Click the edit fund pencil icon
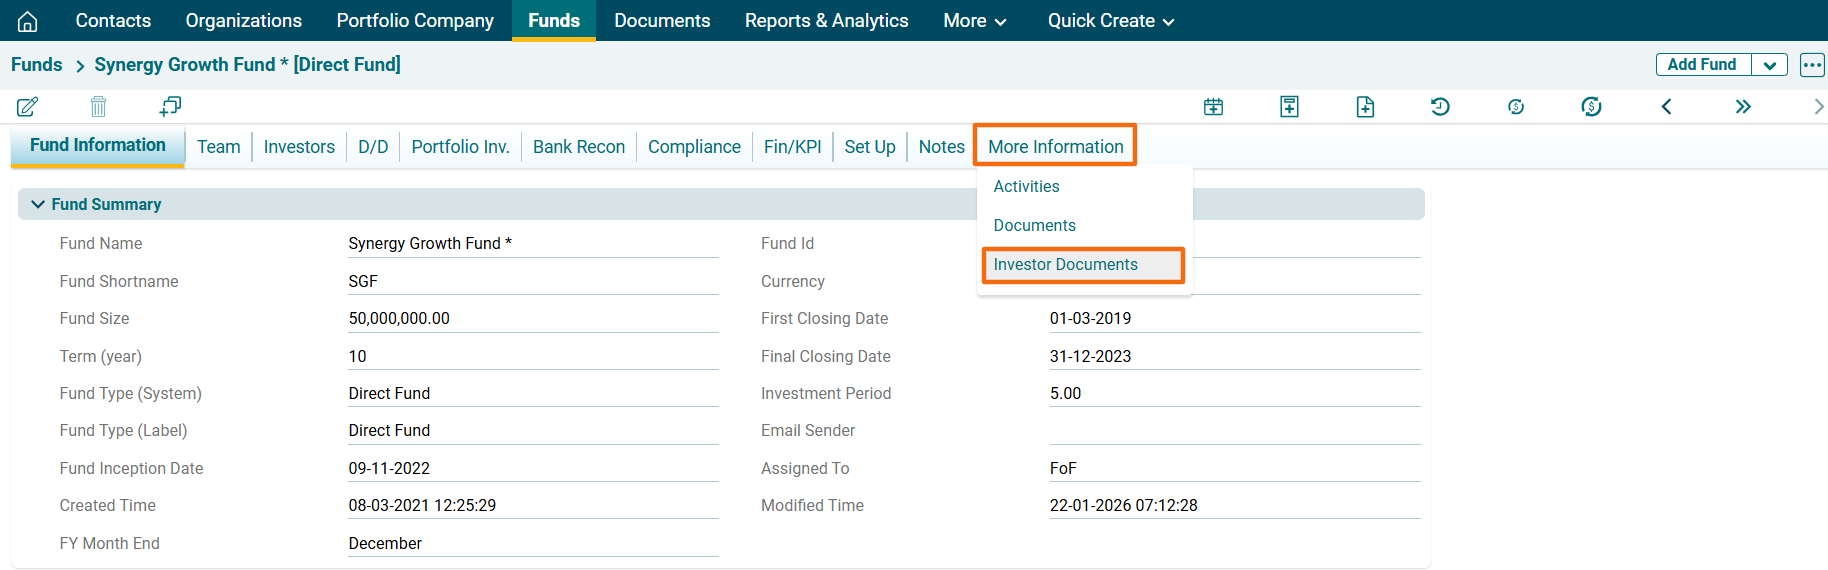1828x570 pixels. coord(28,106)
